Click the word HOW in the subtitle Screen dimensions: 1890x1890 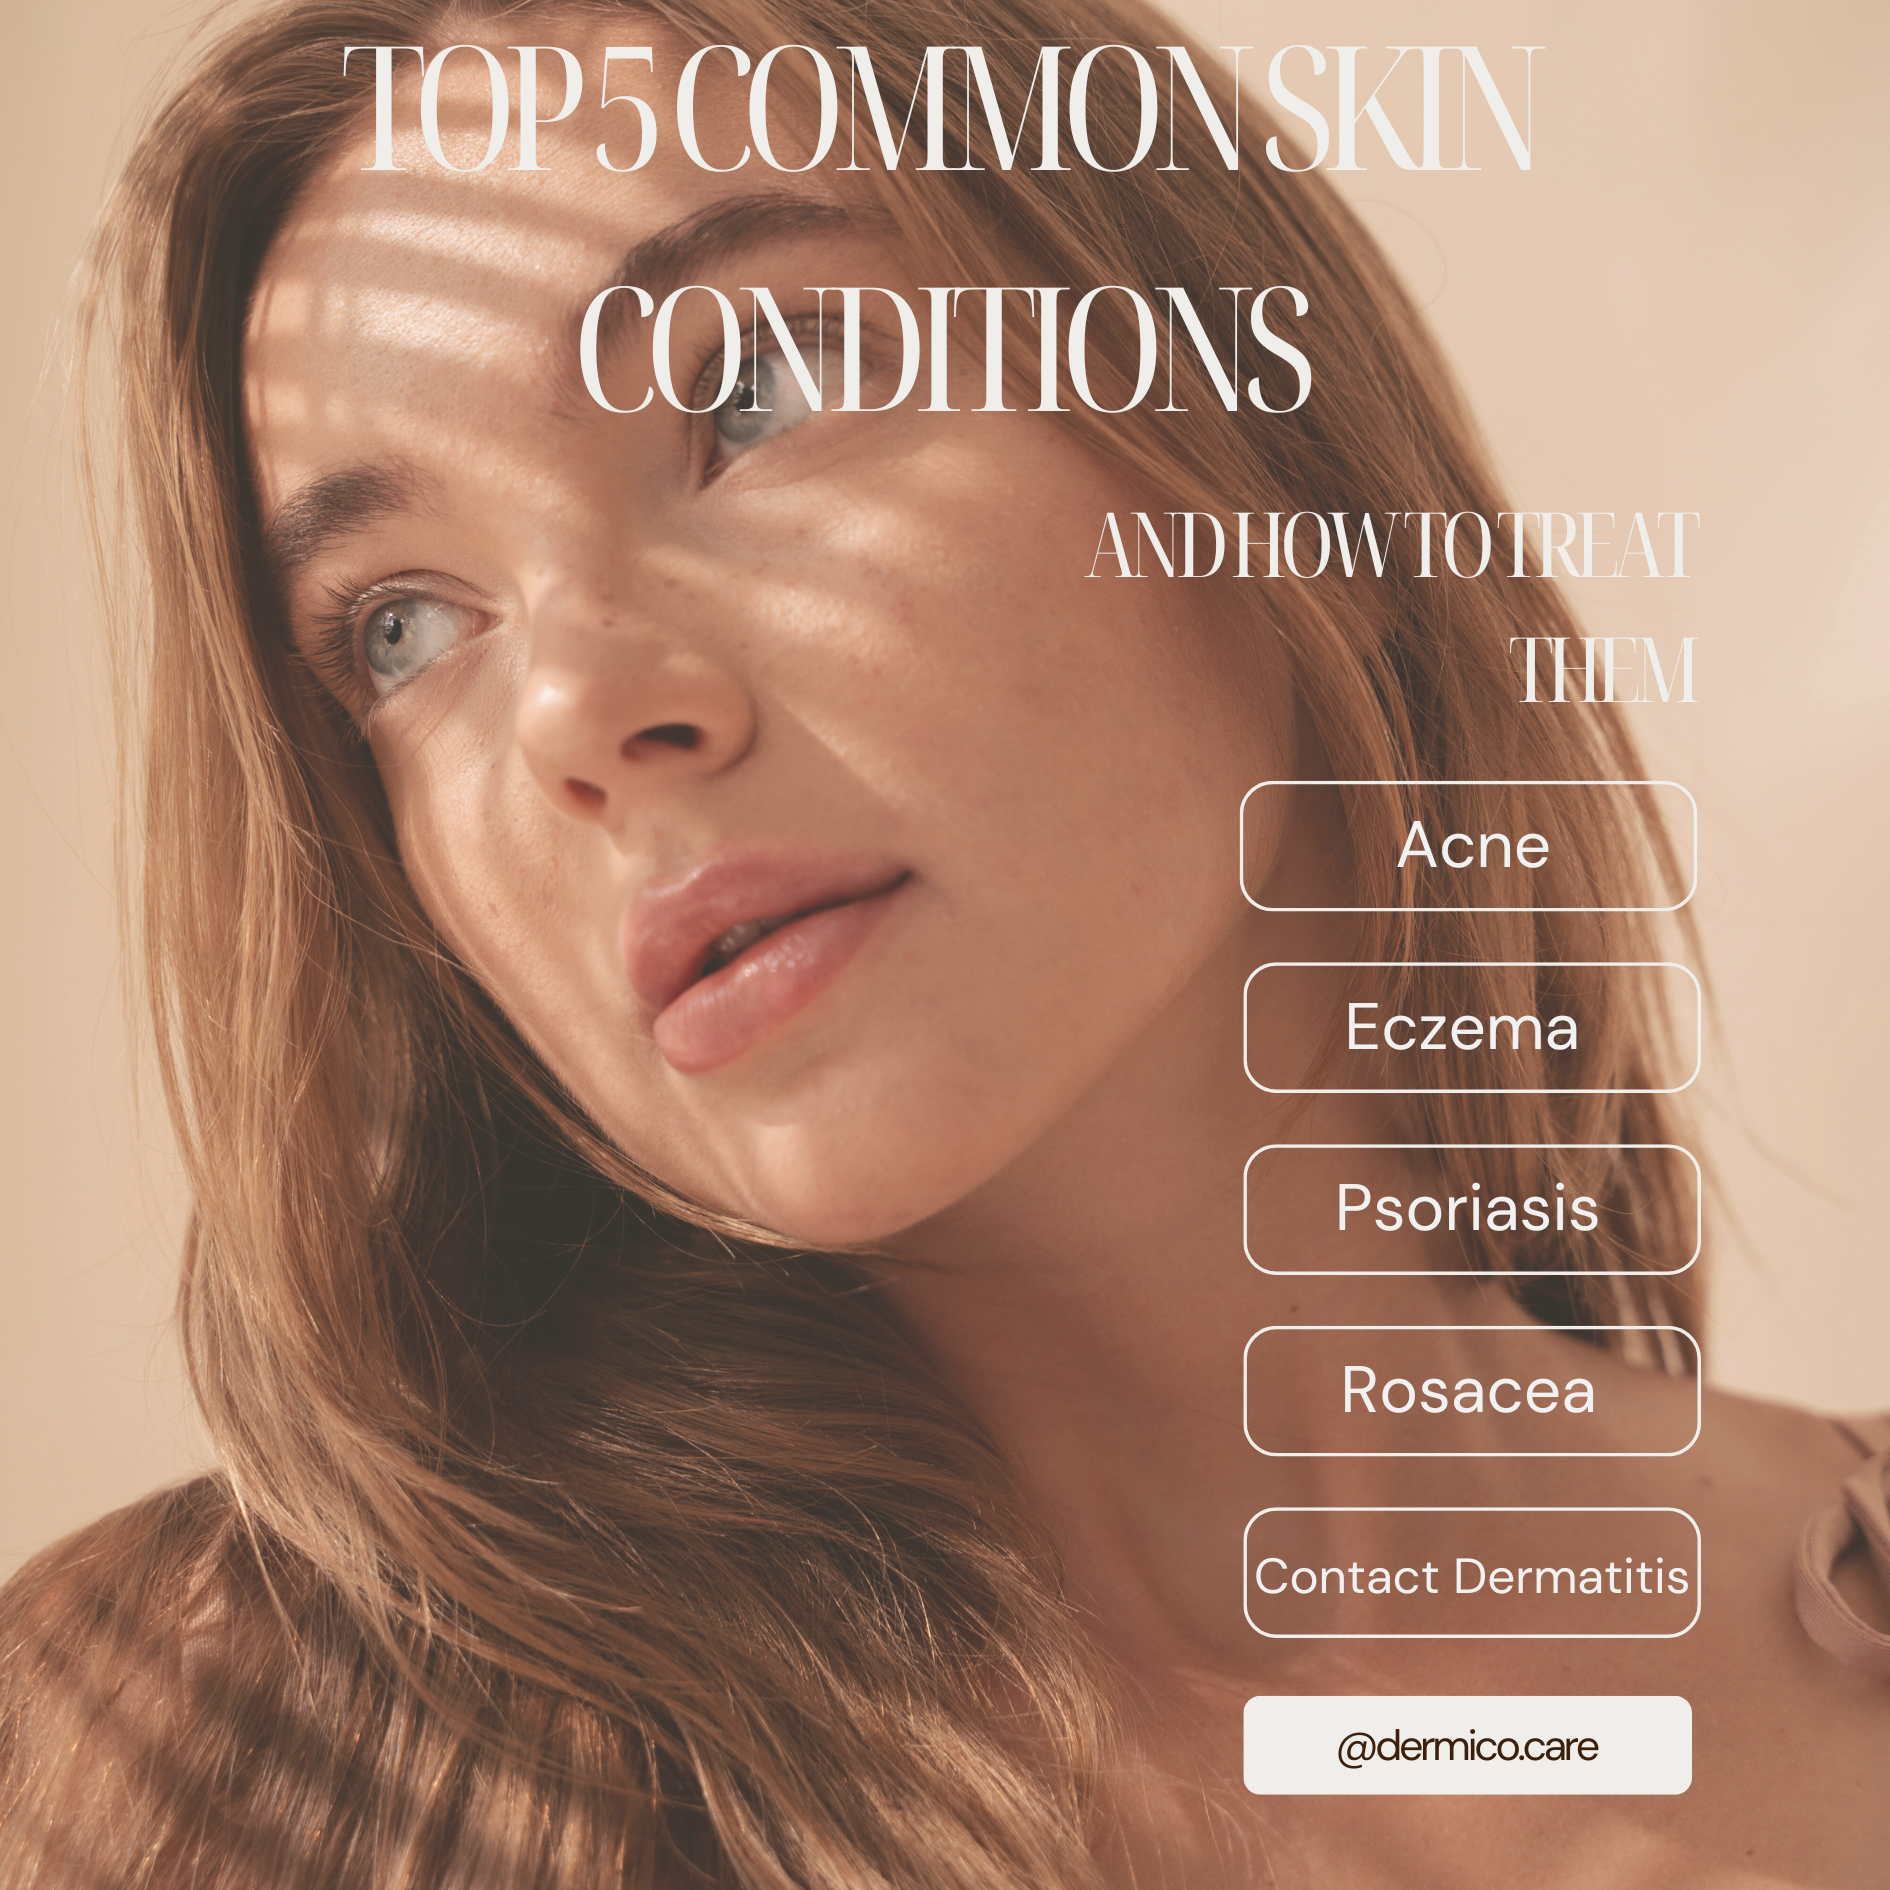point(1318,545)
